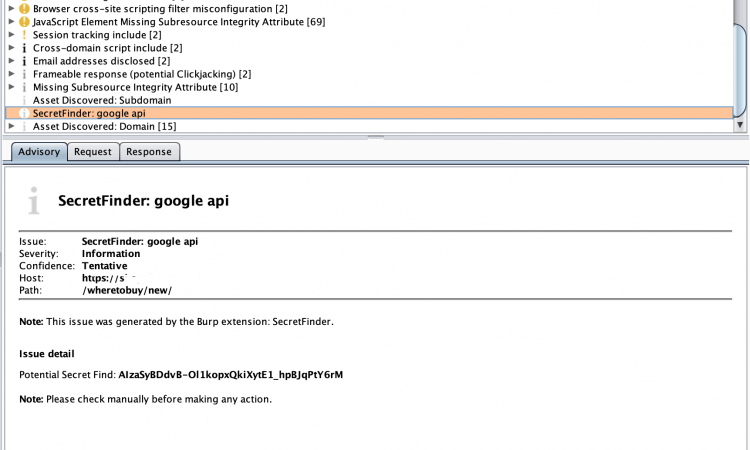The height and width of the screenshot is (450, 750).
Task: Select Browser cross-site scripting filter misconfiguration issue
Action: point(160,9)
